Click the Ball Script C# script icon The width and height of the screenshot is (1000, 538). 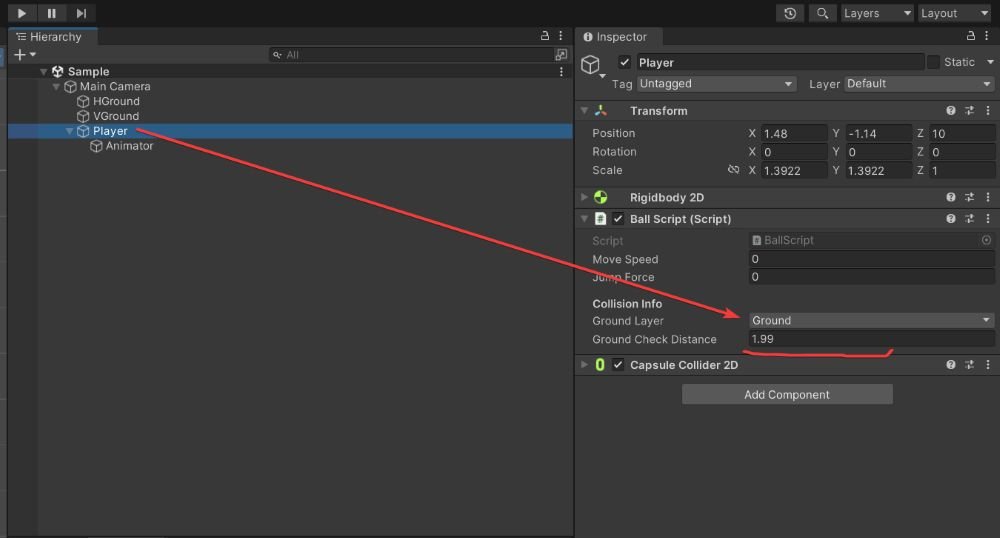point(600,219)
